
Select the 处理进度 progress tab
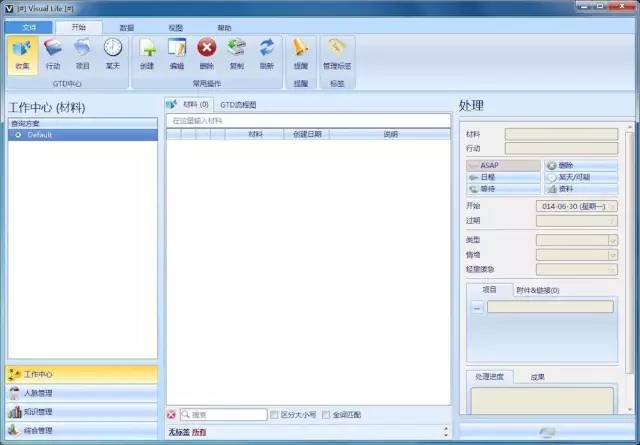[x=489, y=376]
